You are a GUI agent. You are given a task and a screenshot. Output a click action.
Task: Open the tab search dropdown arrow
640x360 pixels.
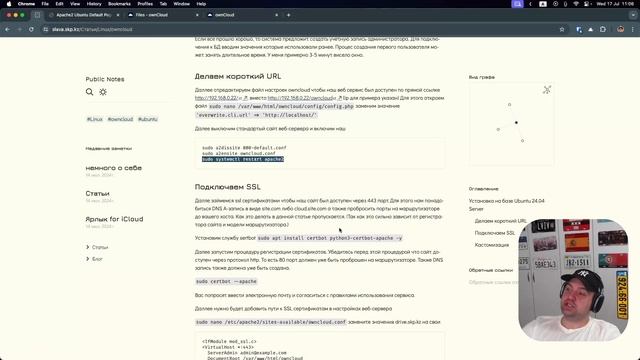[633, 15]
